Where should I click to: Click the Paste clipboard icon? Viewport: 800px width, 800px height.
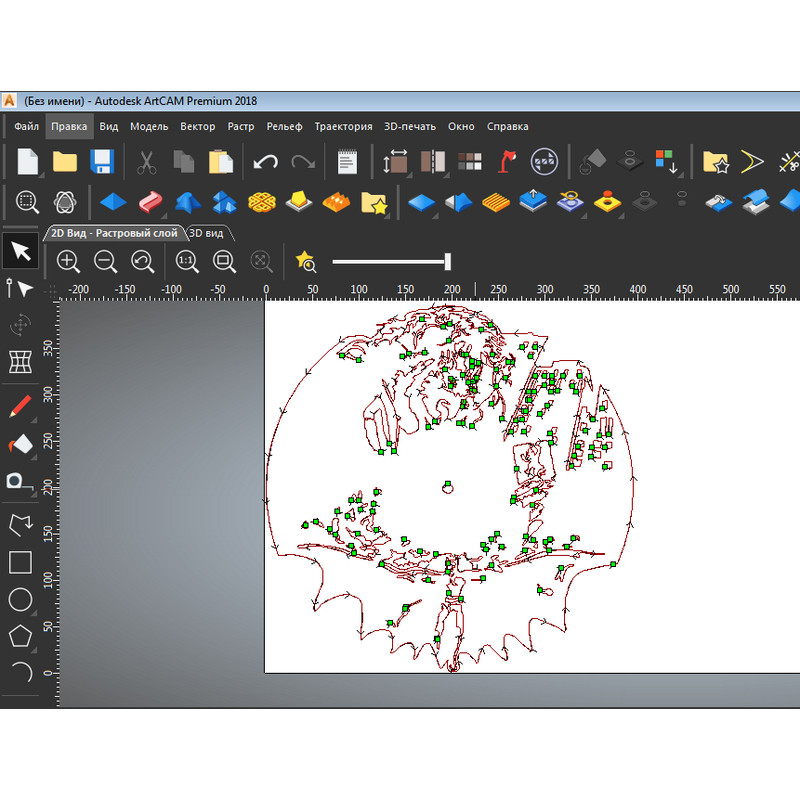pos(220,161)
